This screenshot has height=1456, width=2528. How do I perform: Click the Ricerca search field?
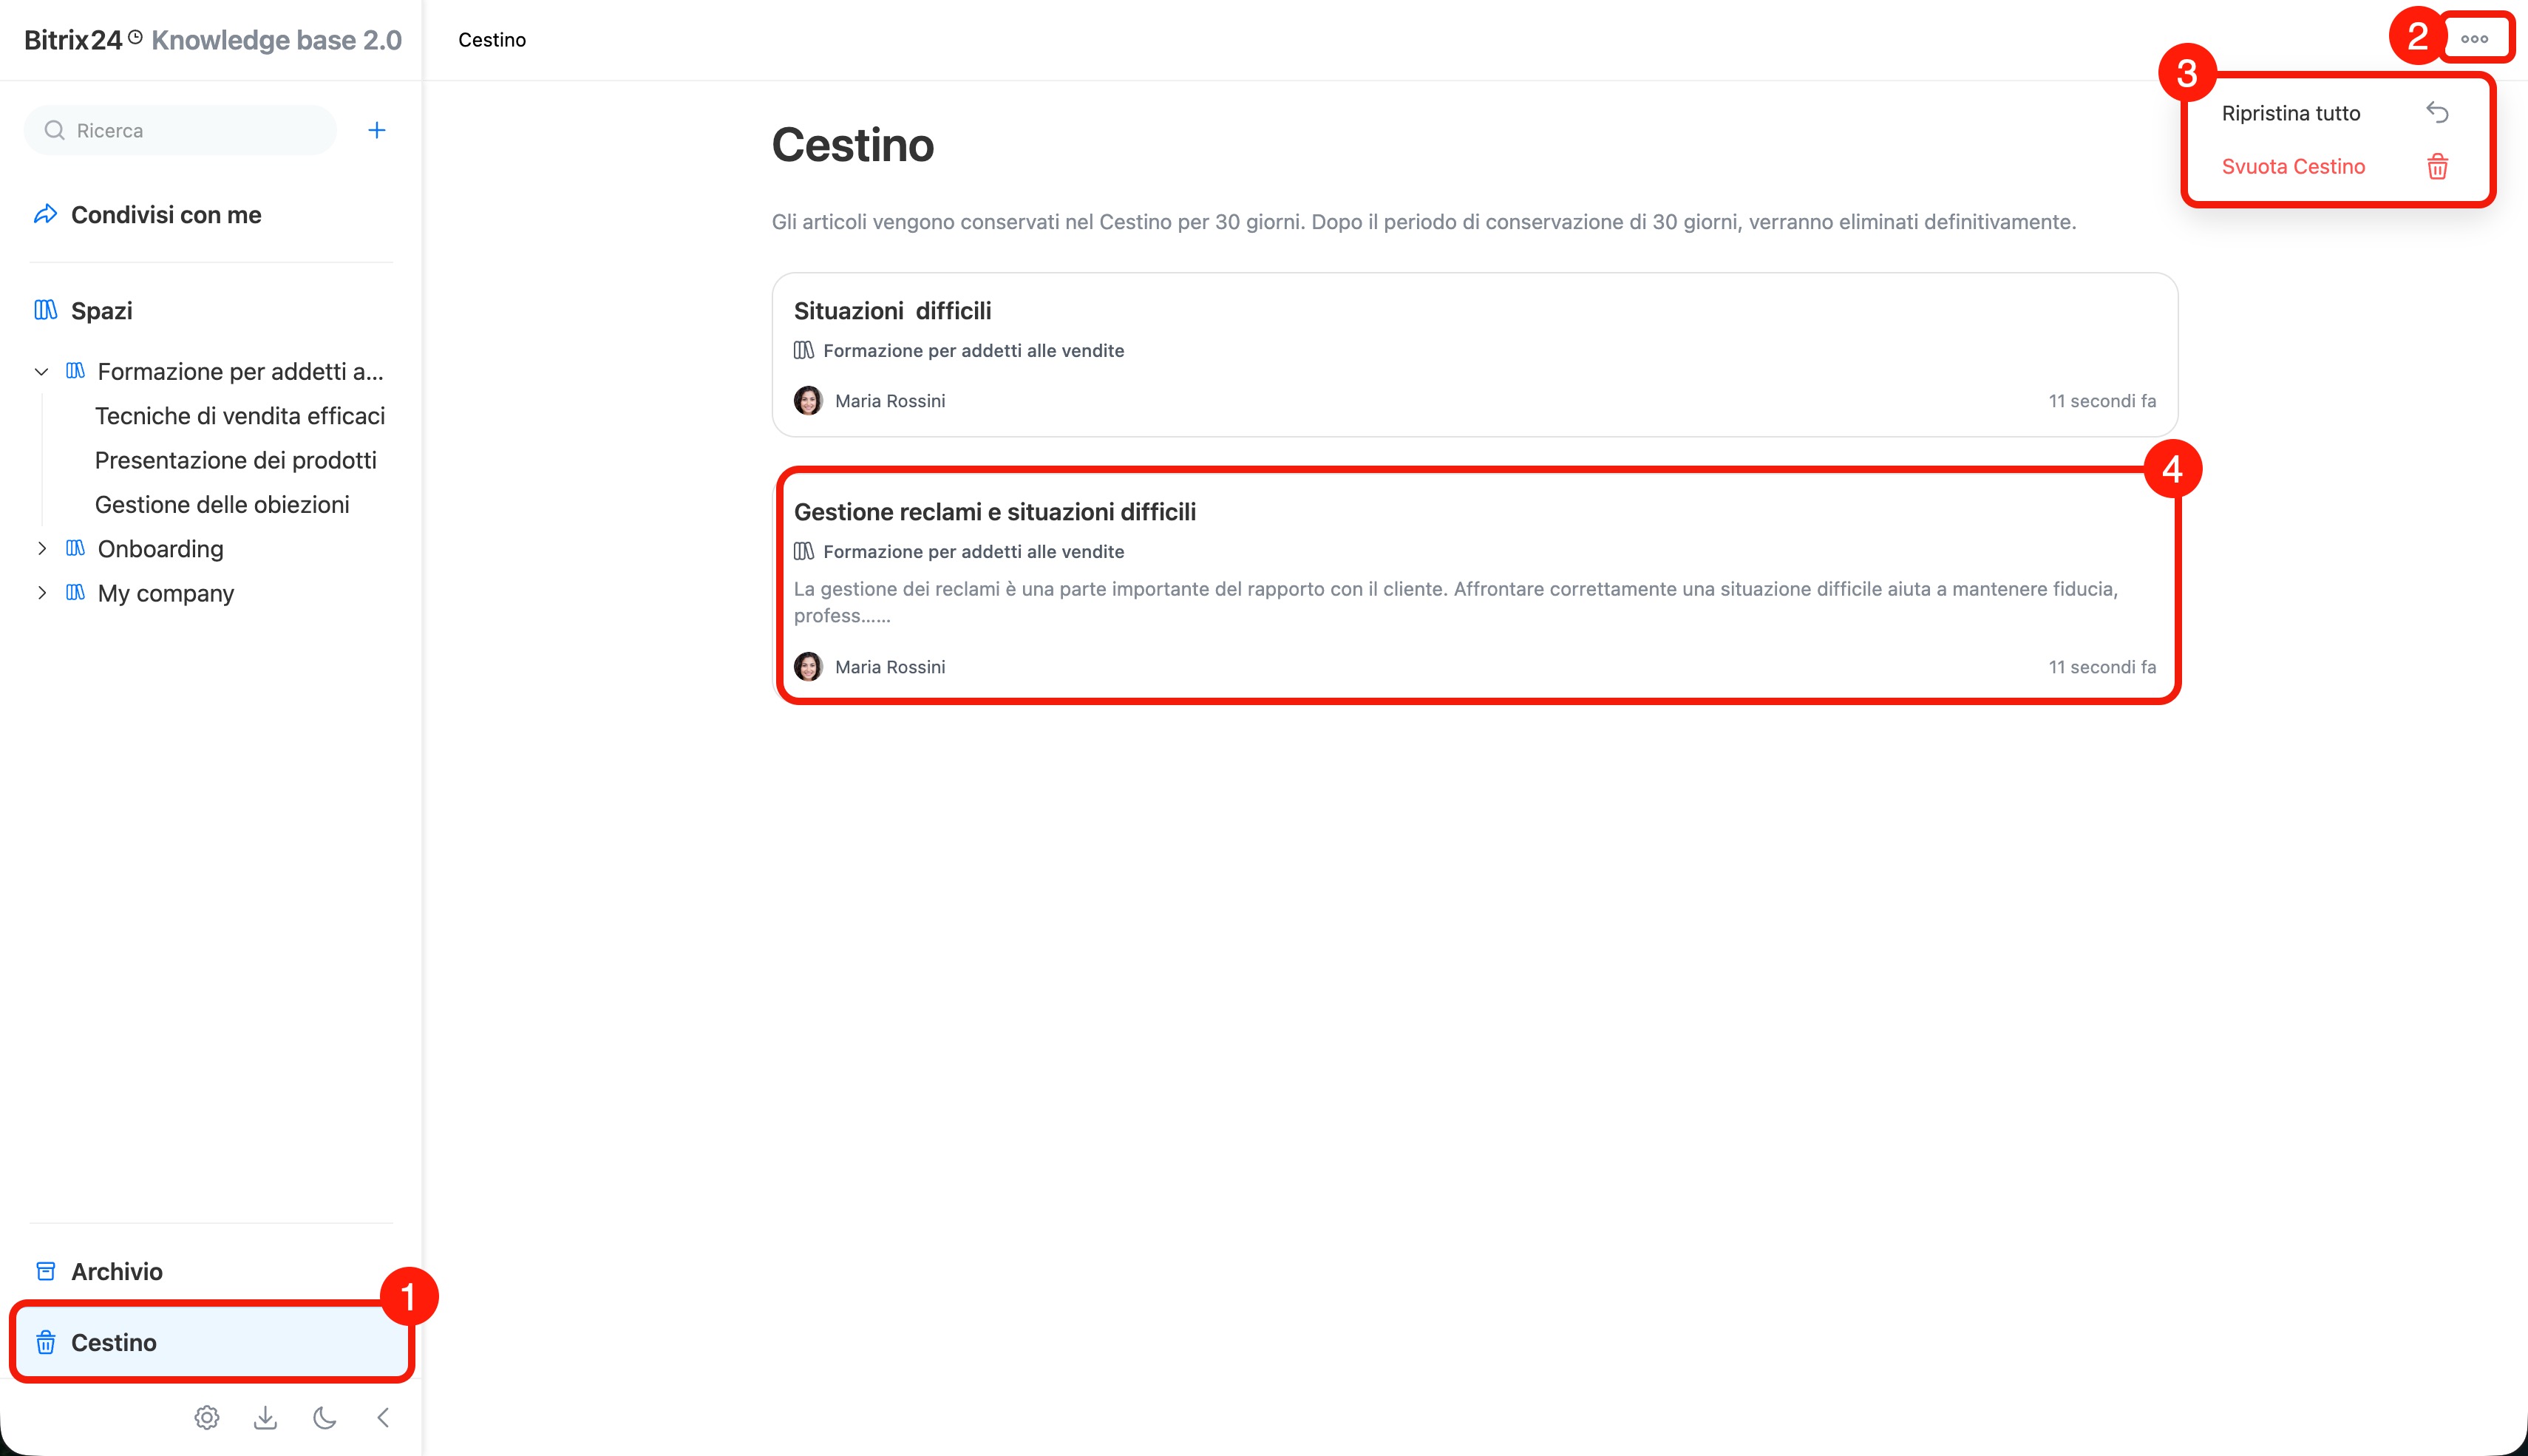tap(180, 130)
